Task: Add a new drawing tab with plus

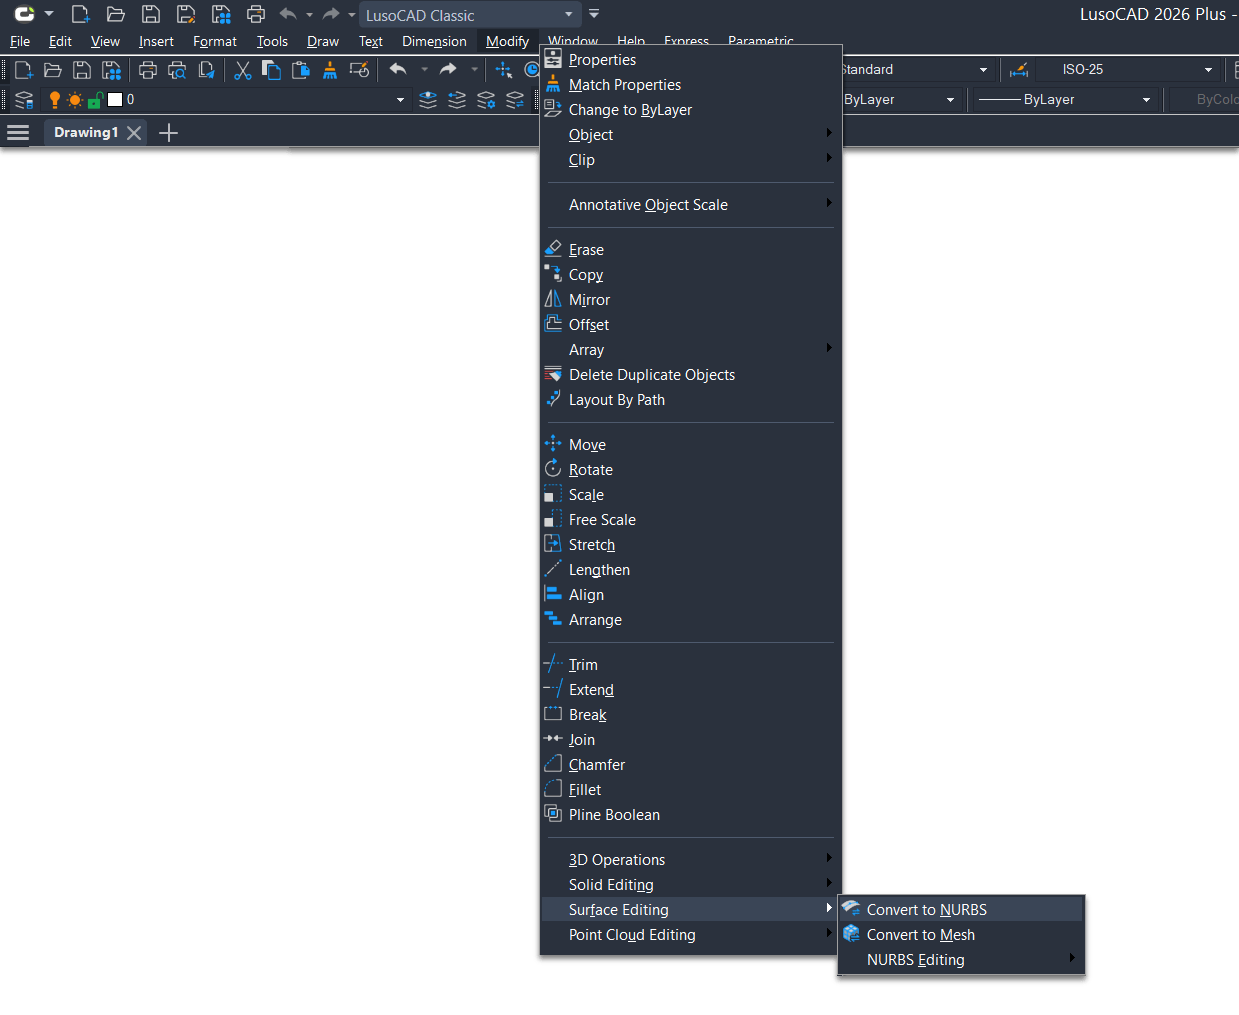Action: [x=169, y=132]
